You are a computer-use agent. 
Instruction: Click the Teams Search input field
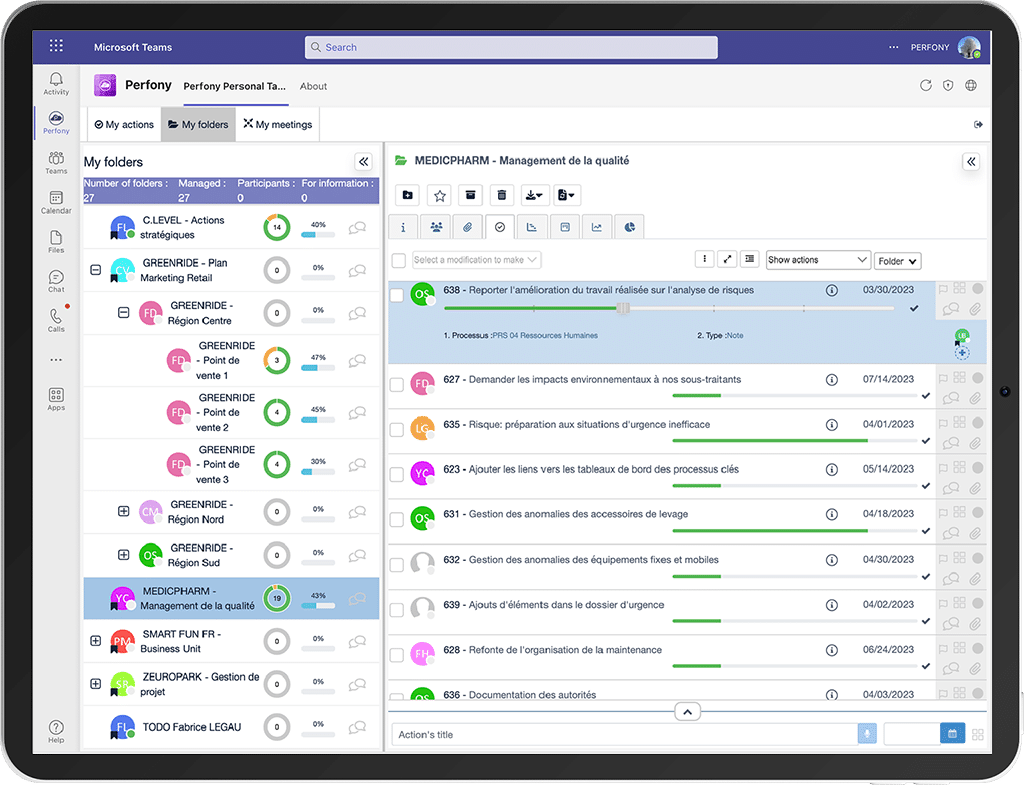pyautogui.click(x=511, y=47)
